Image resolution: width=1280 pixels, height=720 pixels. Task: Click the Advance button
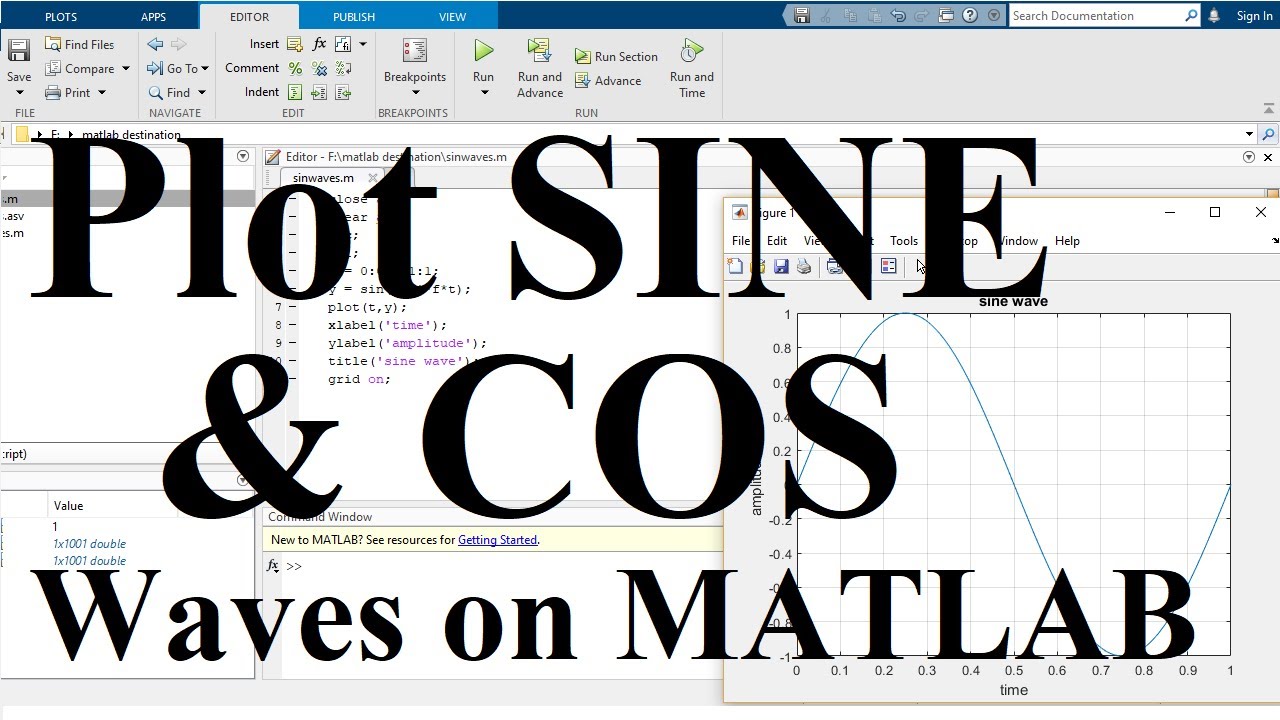coord(608,81)
